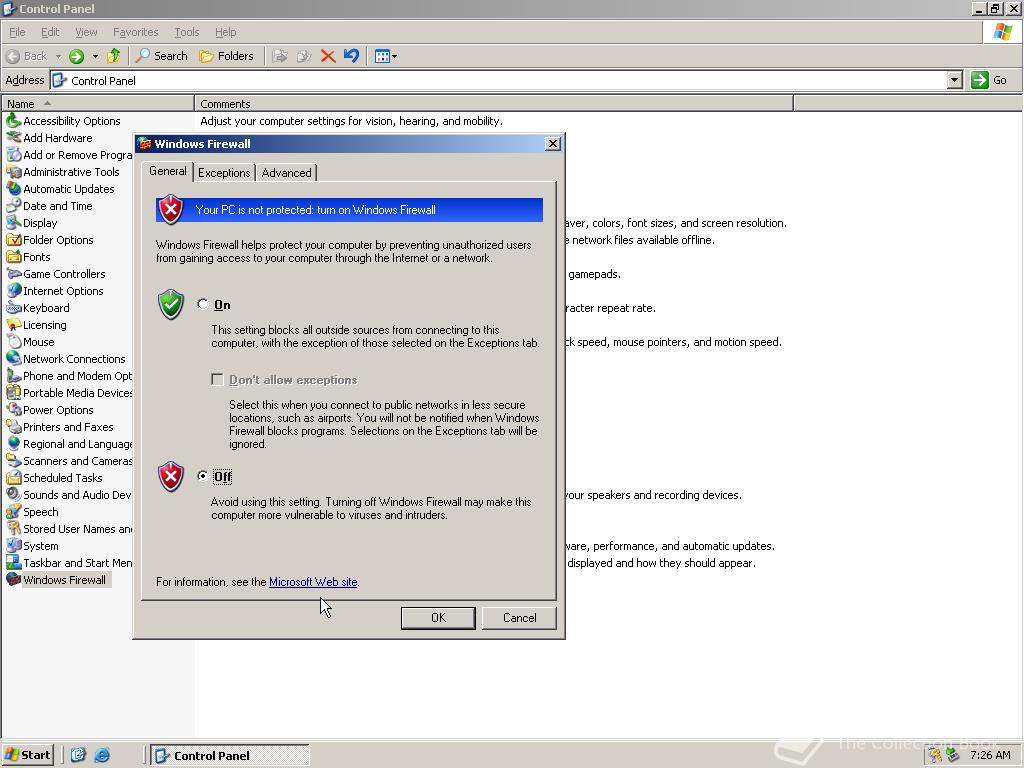Click the green Forward arrow icon
The height and width of the screenshot is (768, 1024).
[x=76, y=56]
